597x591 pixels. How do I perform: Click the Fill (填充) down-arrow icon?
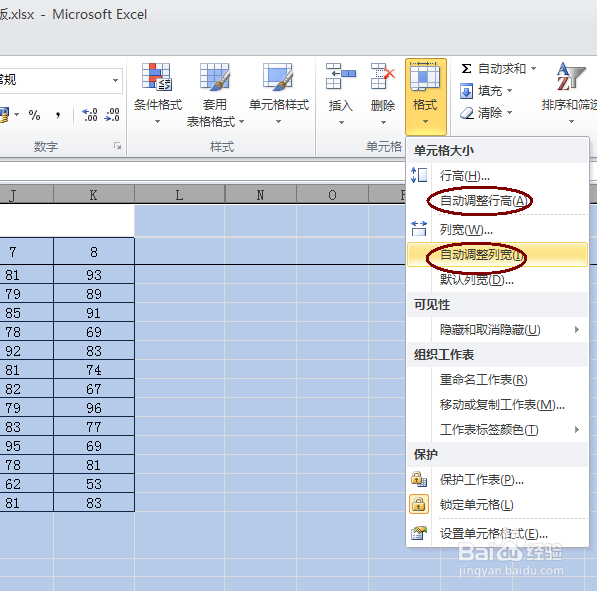click(x=466, y=91)
